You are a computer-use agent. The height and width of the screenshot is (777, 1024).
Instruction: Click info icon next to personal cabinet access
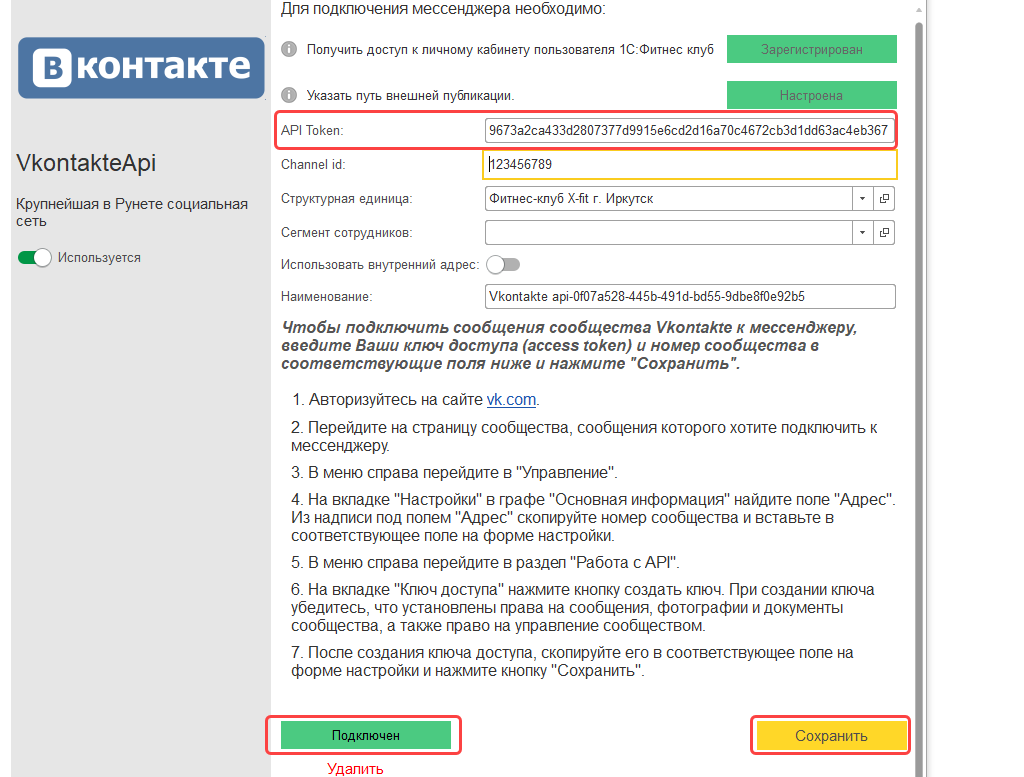click(289, 50)
